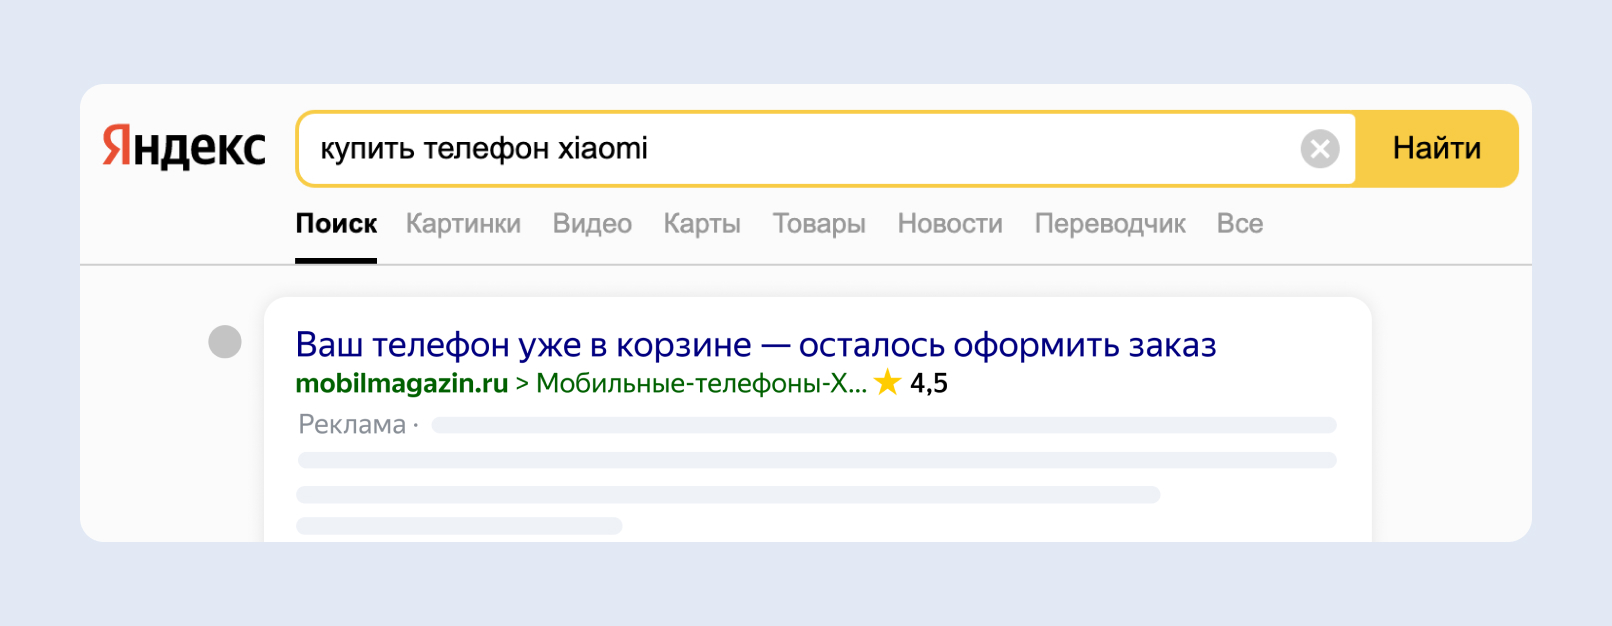Screen dimensions: 1612x626
Task: Click the 4,5 rating value
Action: coord(929,383)
